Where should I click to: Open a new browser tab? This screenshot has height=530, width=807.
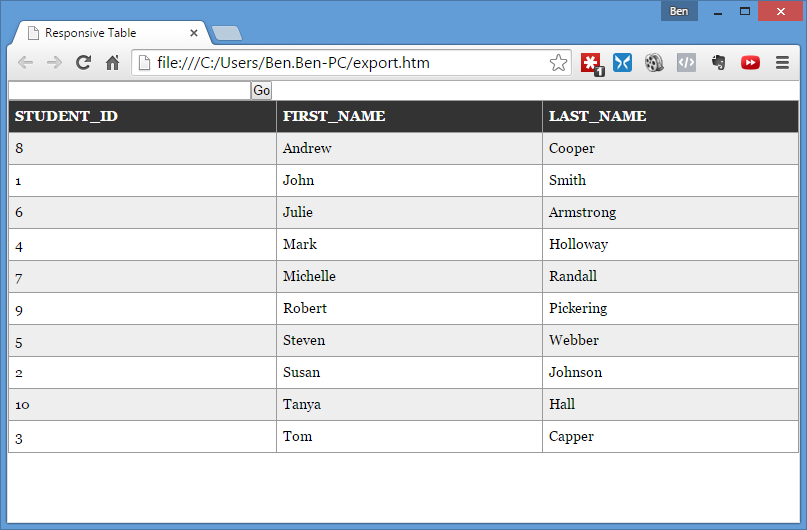pos(227,34)
